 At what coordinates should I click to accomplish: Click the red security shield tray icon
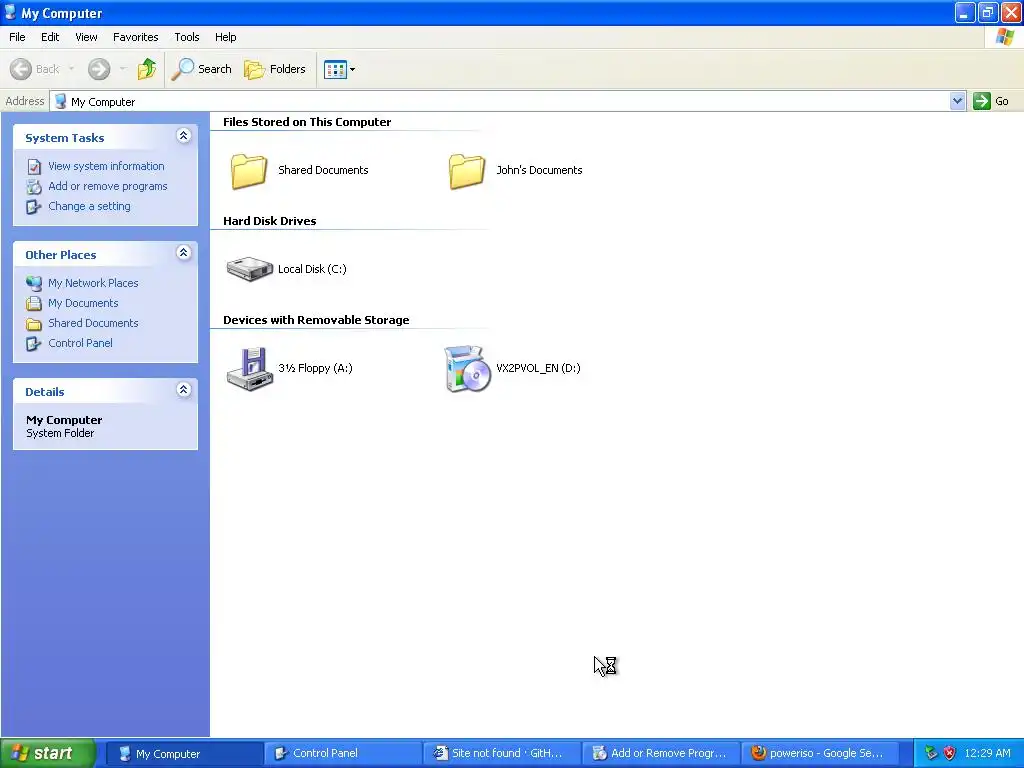click(x=950, y=754)
